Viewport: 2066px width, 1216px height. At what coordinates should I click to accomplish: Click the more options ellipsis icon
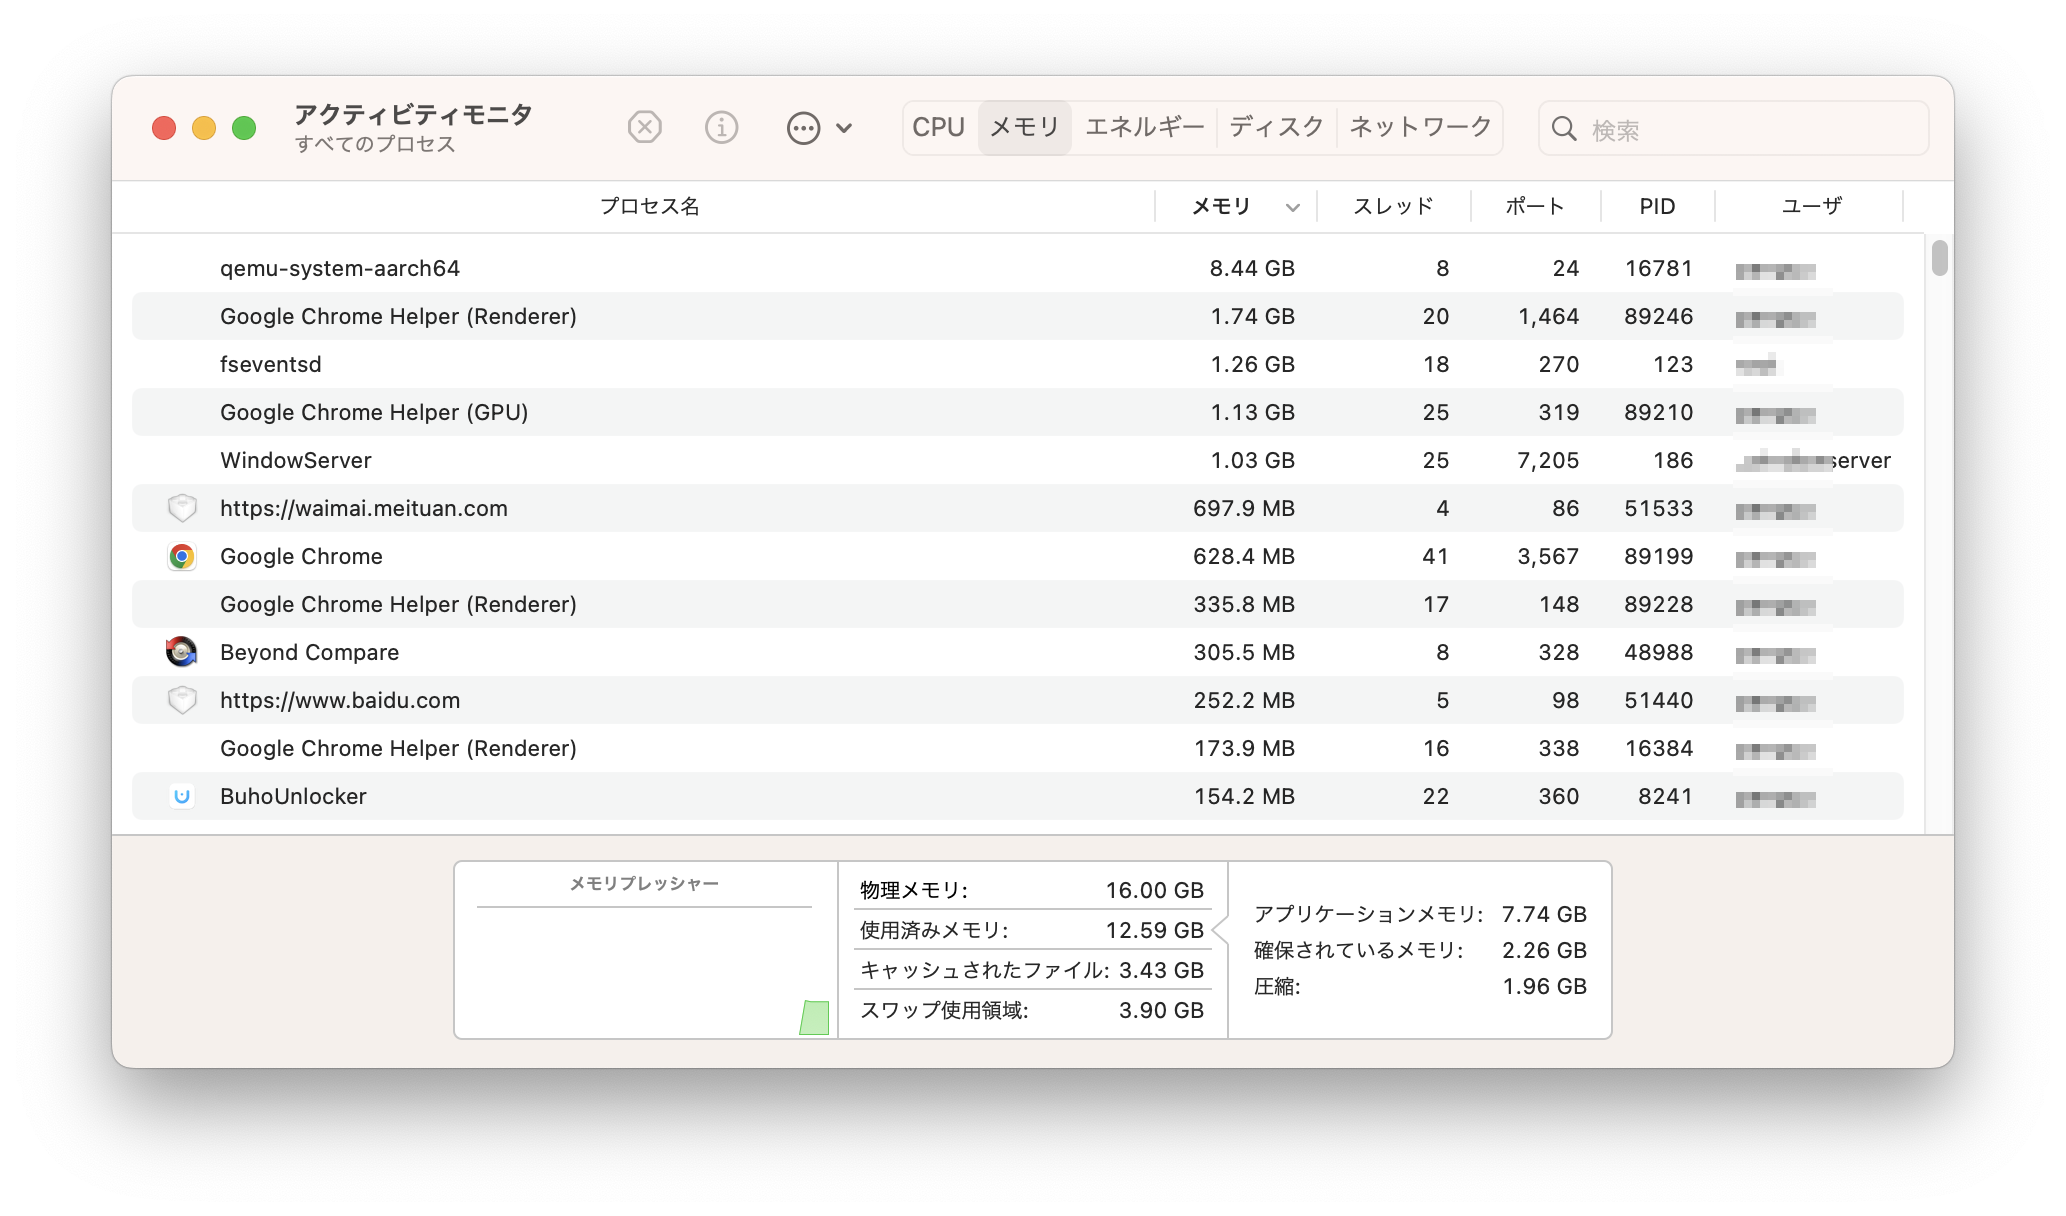pos(803,128)
